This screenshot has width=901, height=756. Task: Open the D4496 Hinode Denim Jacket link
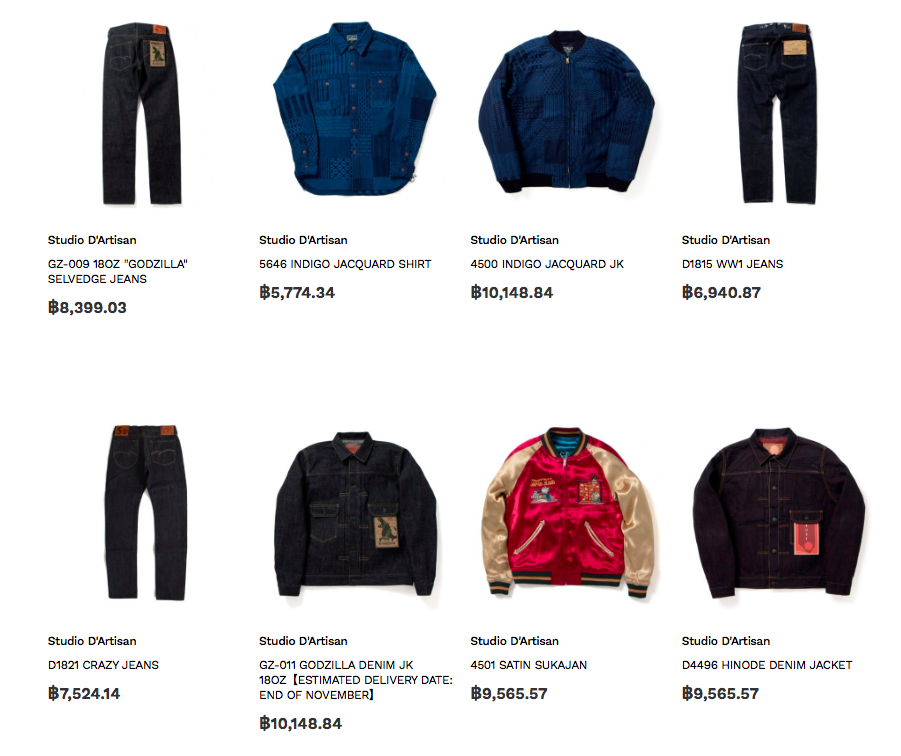pyautogui.click(x=767, y=665)
